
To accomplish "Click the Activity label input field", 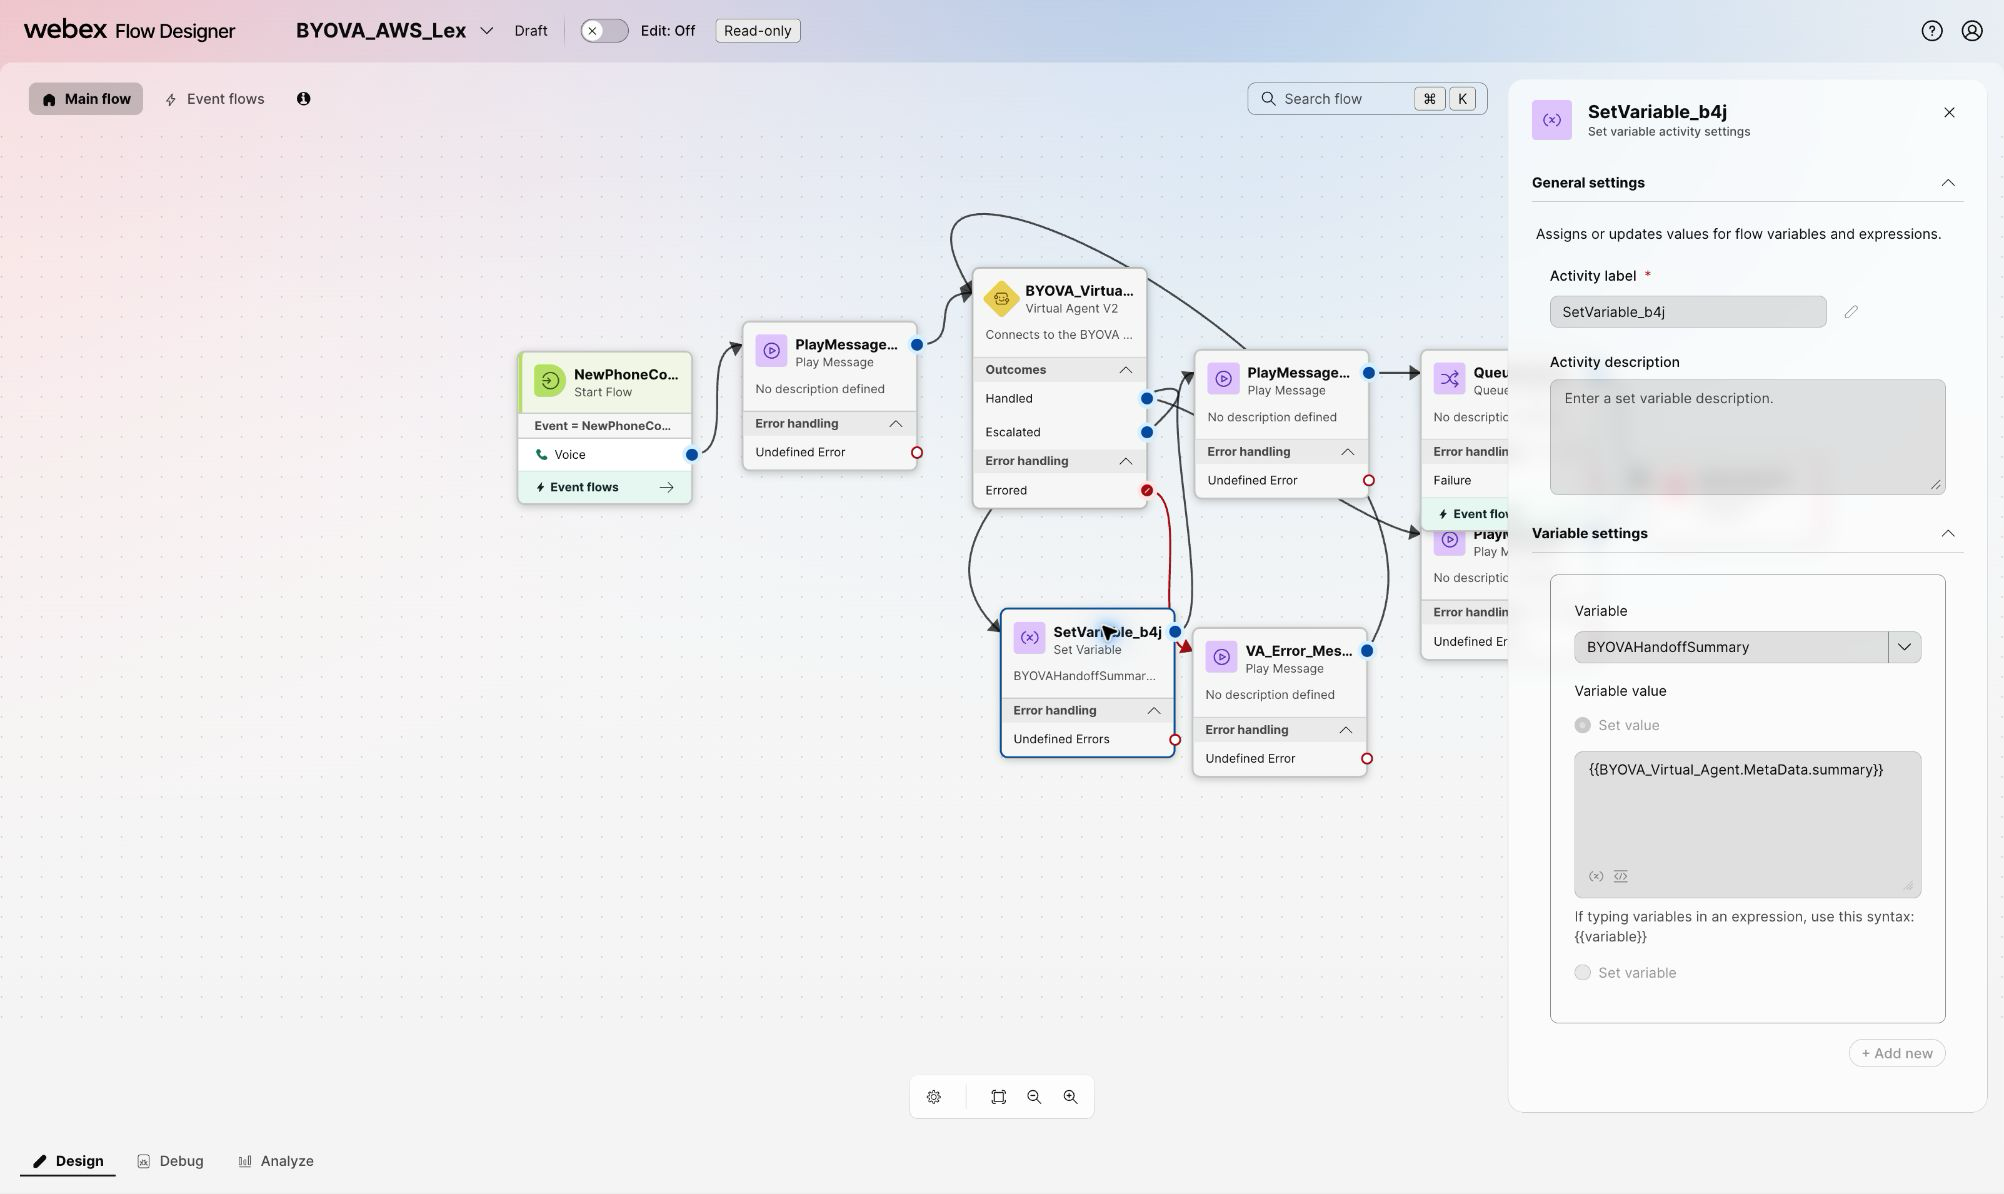I will coord(1688,312).
